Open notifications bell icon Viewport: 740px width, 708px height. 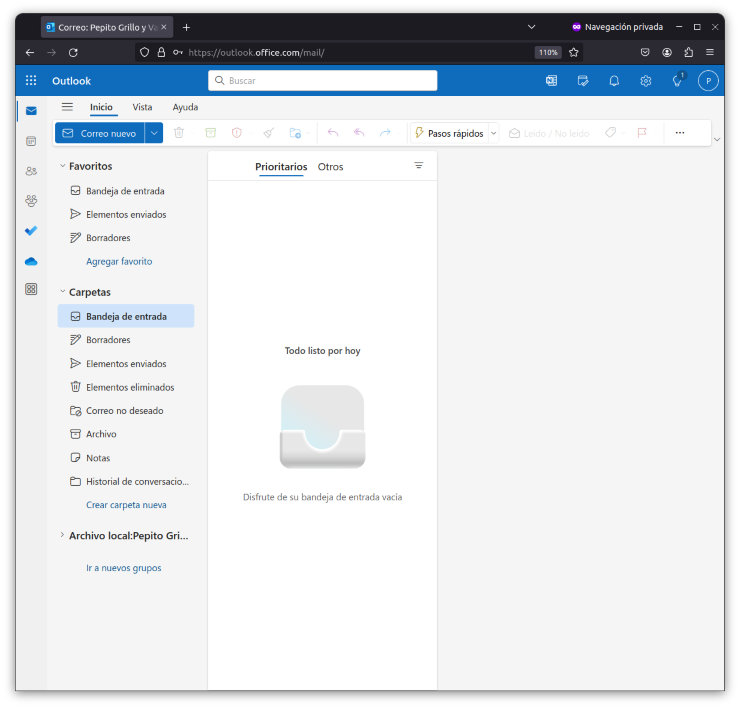[614, 81]
